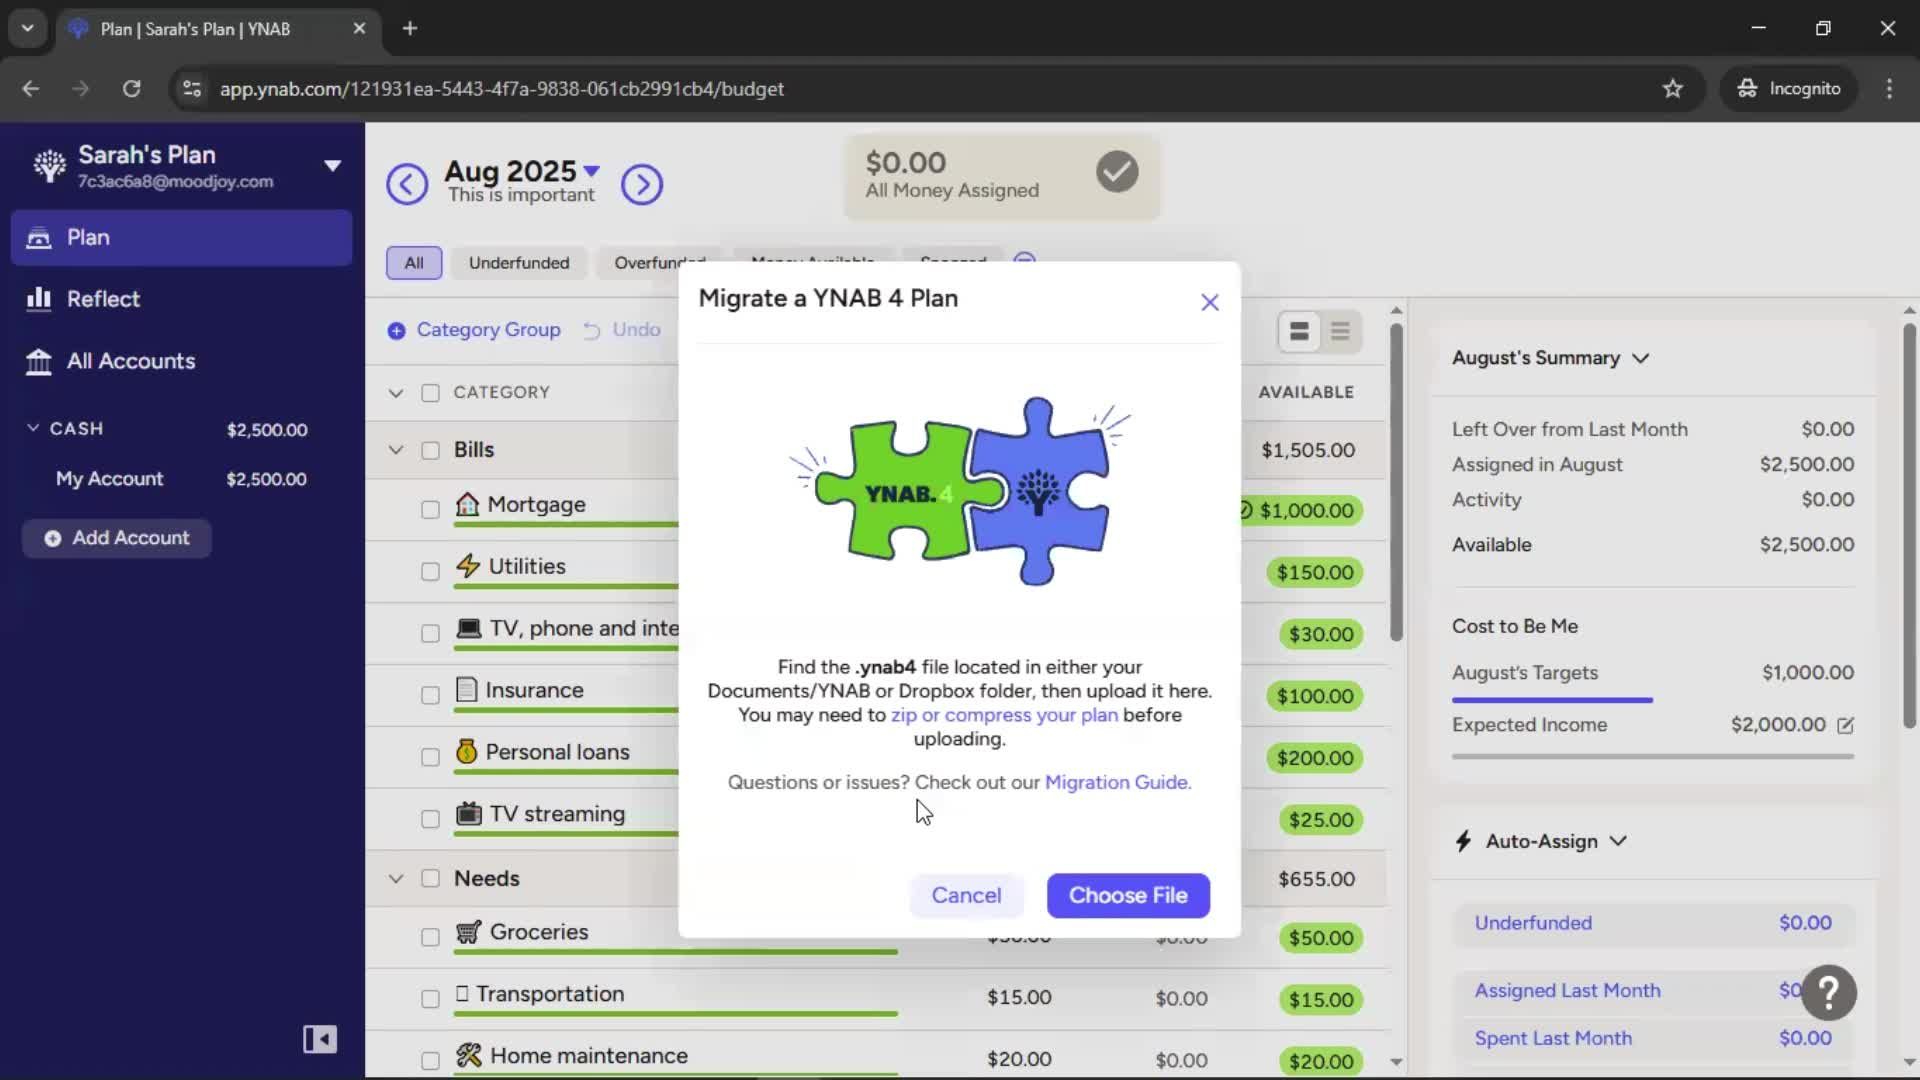Bookmark this page with the star icon
This screenshot has width=1920, height=1080.
tap(1672, 89)
